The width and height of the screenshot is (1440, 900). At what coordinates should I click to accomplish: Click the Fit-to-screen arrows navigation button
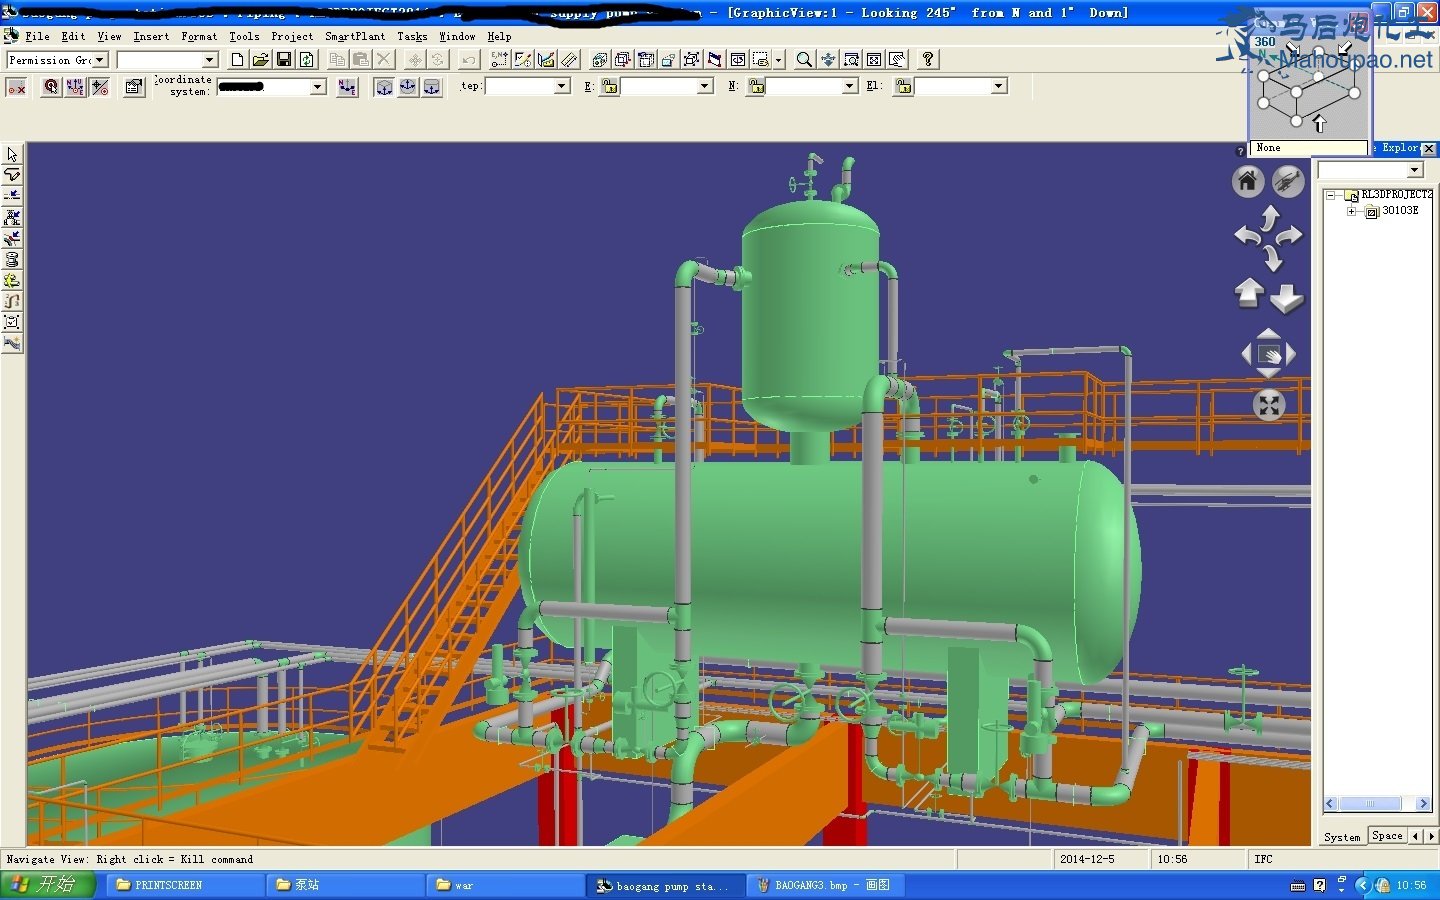coord(1269,405)
